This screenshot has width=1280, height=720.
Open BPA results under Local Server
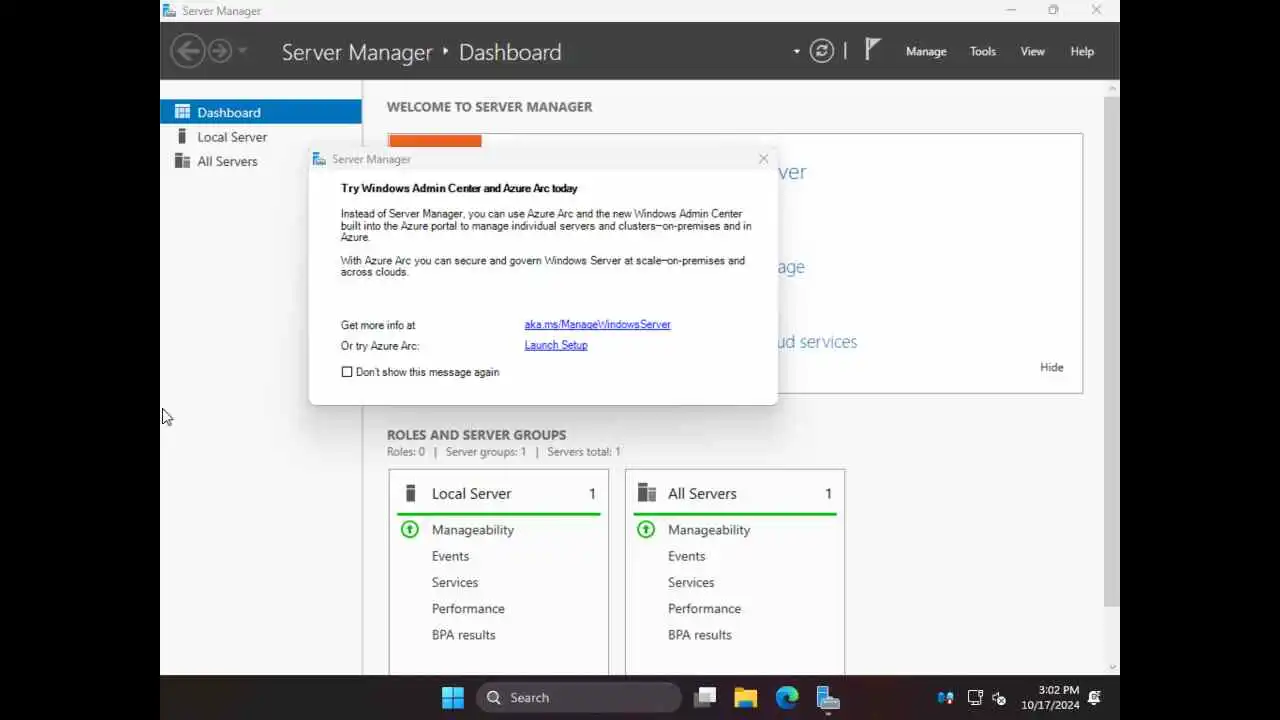tap(464, 635)
